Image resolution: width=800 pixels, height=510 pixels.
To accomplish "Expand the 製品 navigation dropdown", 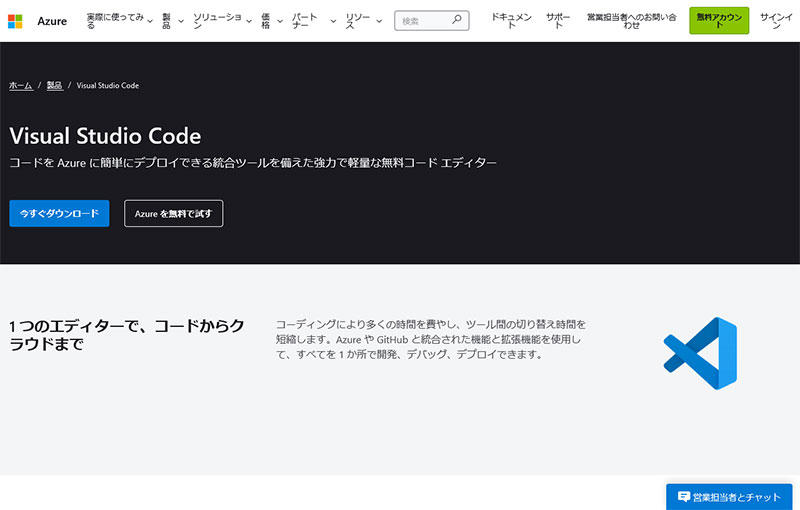I will [173, 21].
